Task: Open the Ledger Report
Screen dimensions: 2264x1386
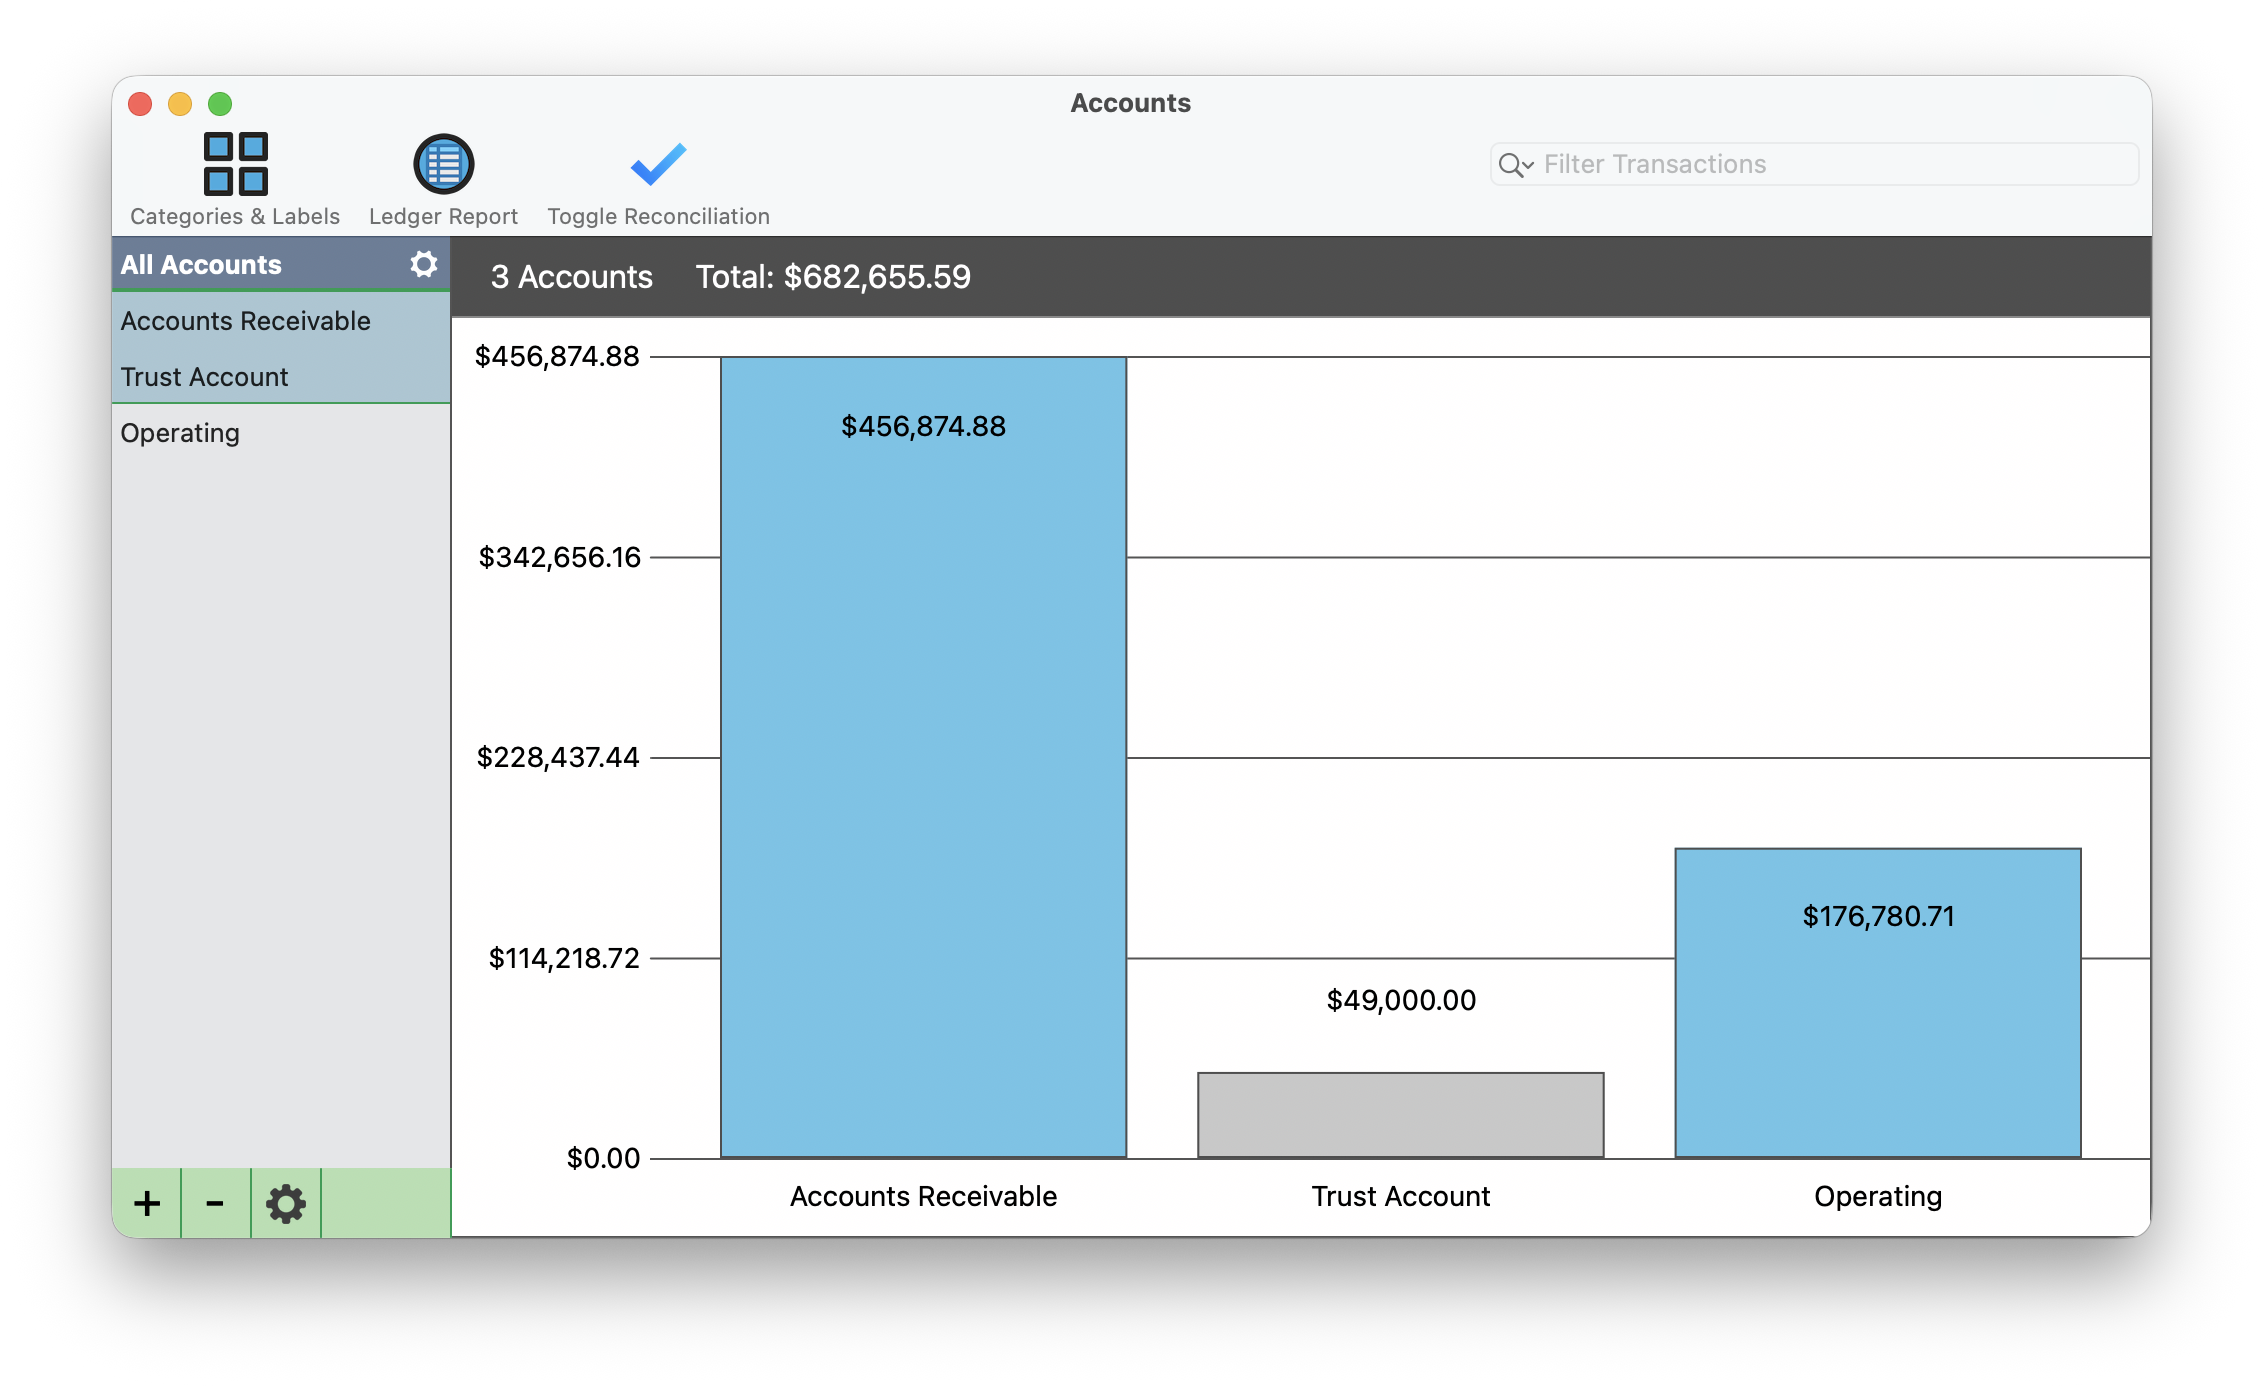Action: pos(442,180)
